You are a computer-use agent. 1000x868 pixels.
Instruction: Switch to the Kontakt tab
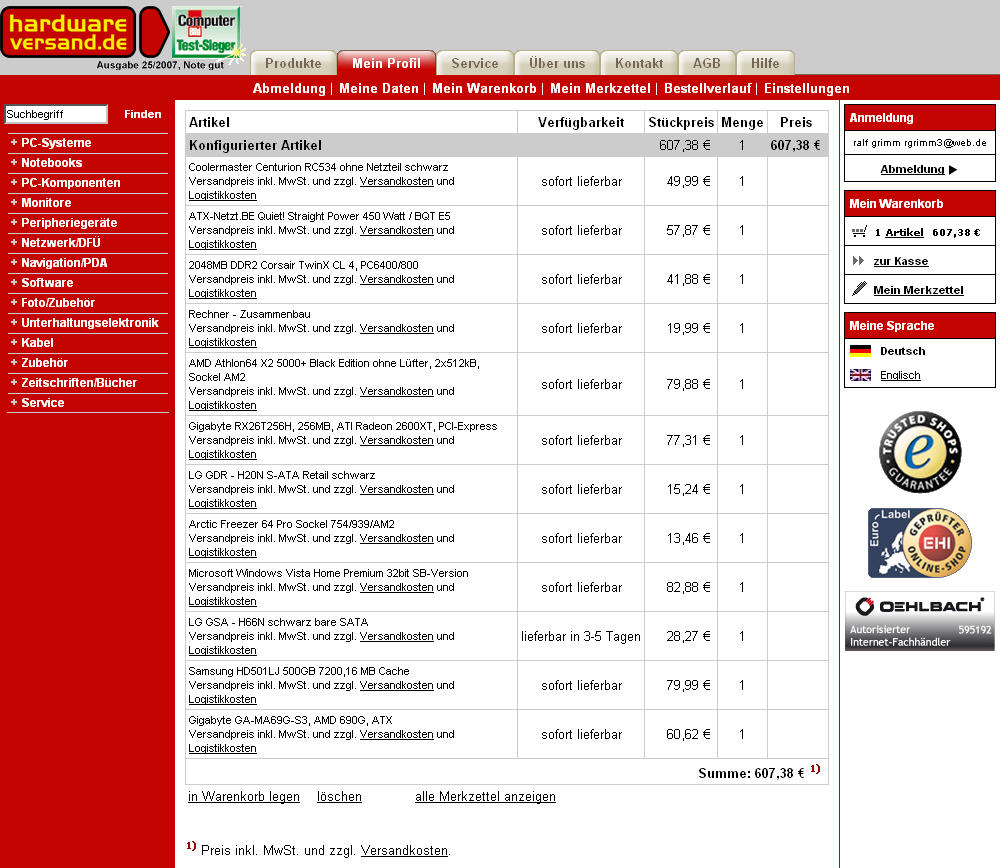[639, 63]
